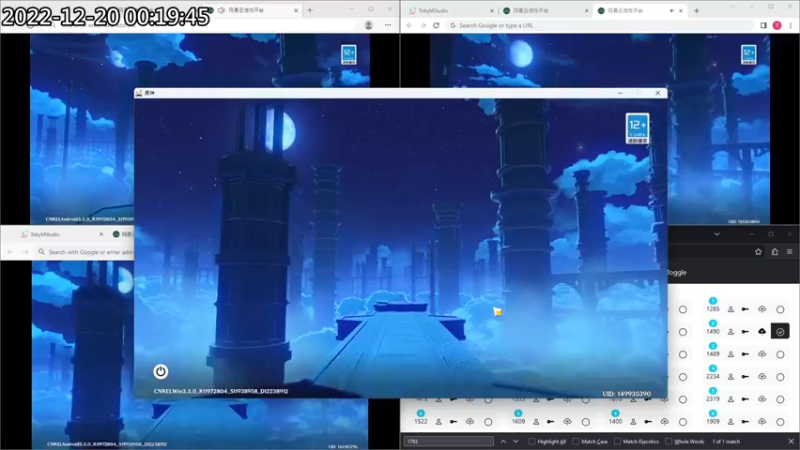Click the key icon in the 1490 row
Screen dimensions: 800x450
point(745,332)
